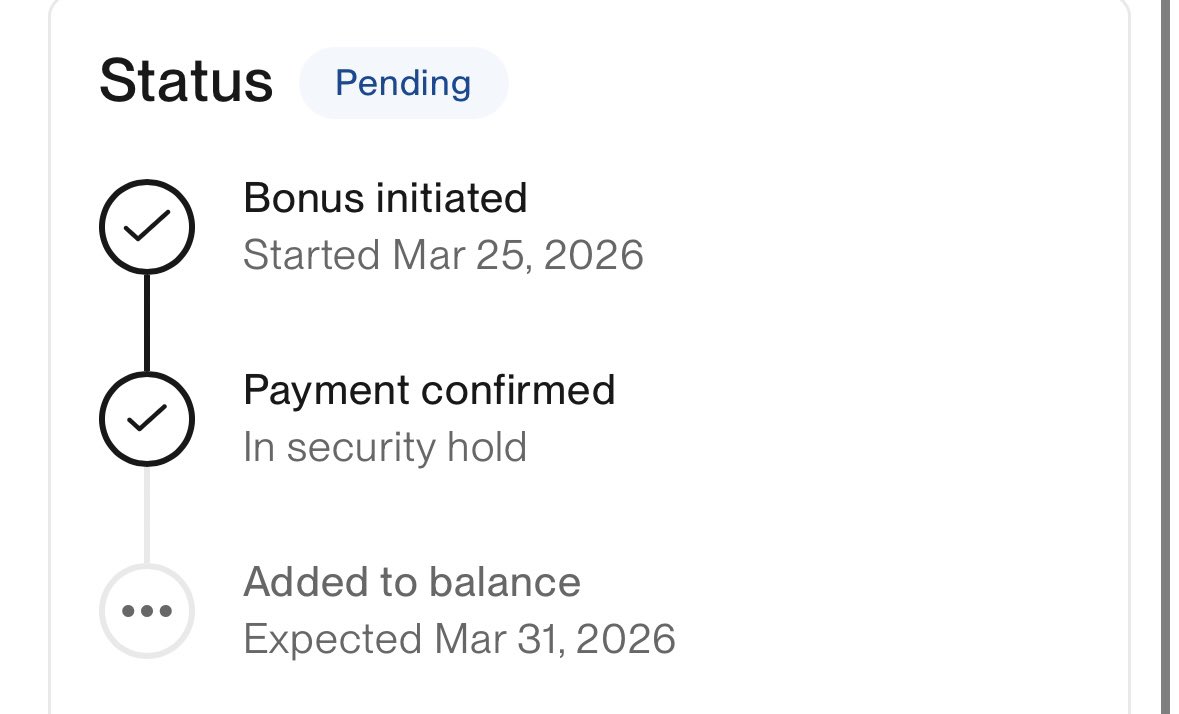Click the Status heading

pos(186,82)
